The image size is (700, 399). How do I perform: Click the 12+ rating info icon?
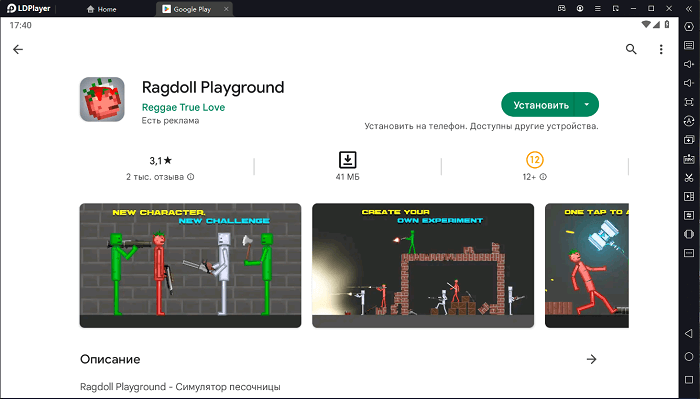[x=543, y=177]
